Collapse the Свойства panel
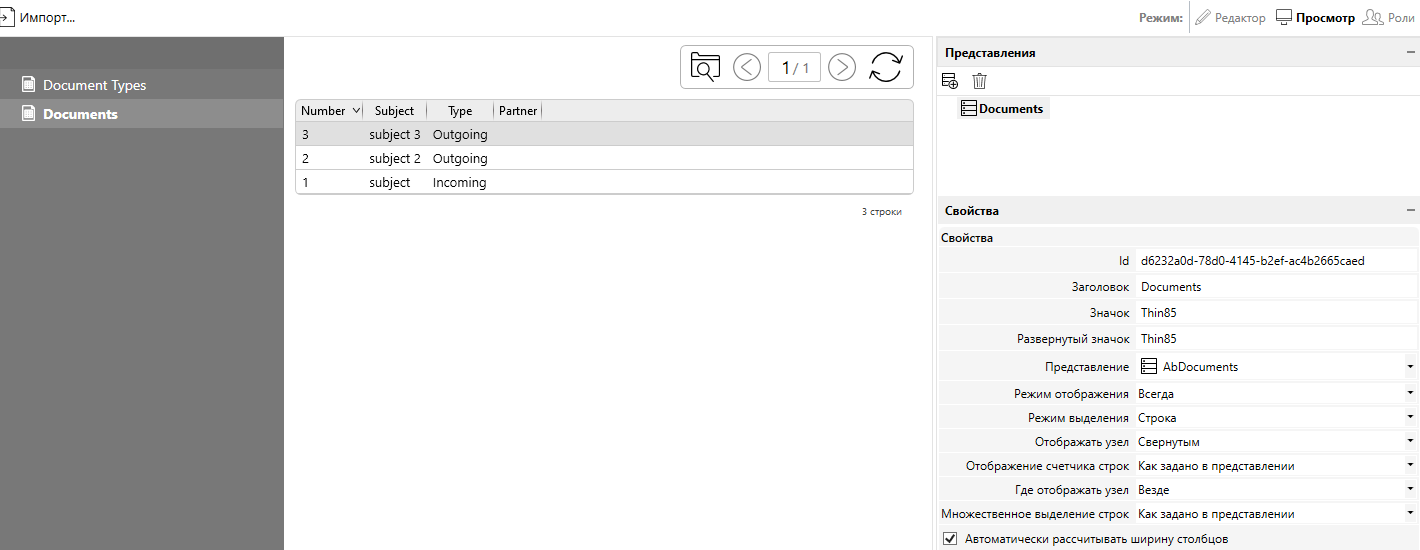The height and width of the screenshot is (550, 1420). point(1410,211)
